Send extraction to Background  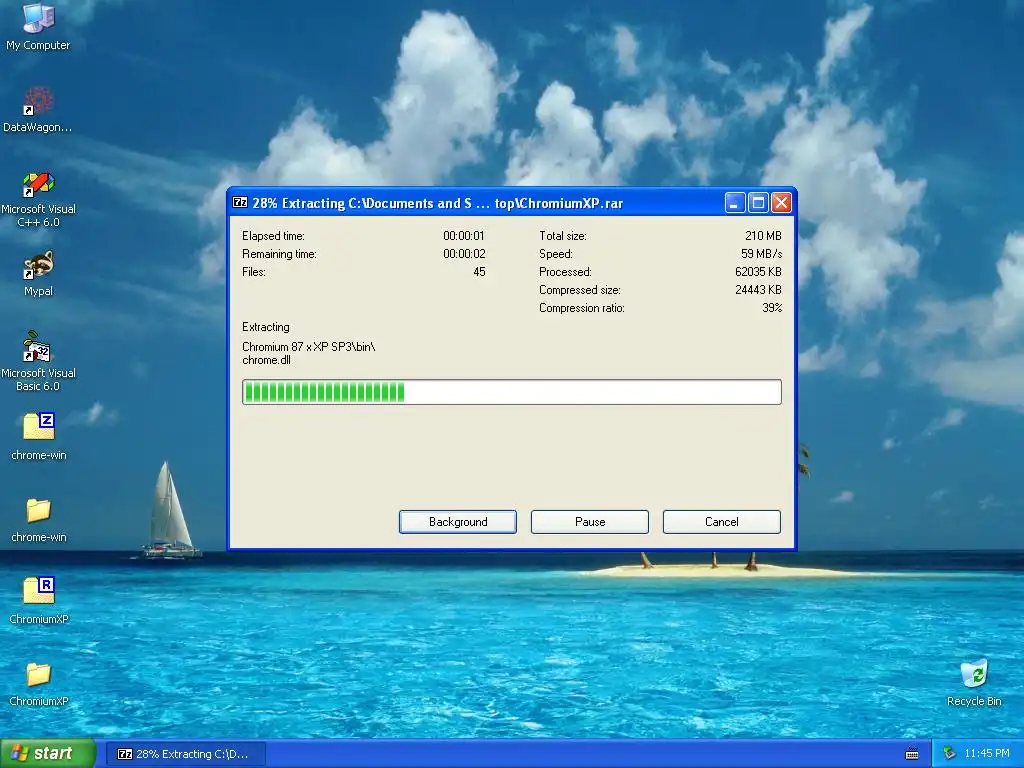tap(458, 522)
